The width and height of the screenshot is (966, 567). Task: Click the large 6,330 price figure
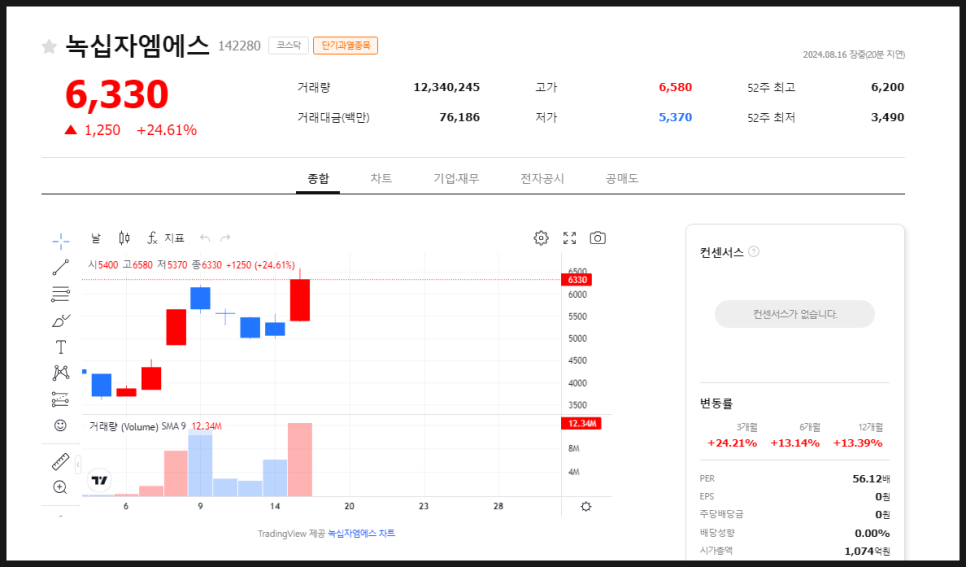point(116,94)
